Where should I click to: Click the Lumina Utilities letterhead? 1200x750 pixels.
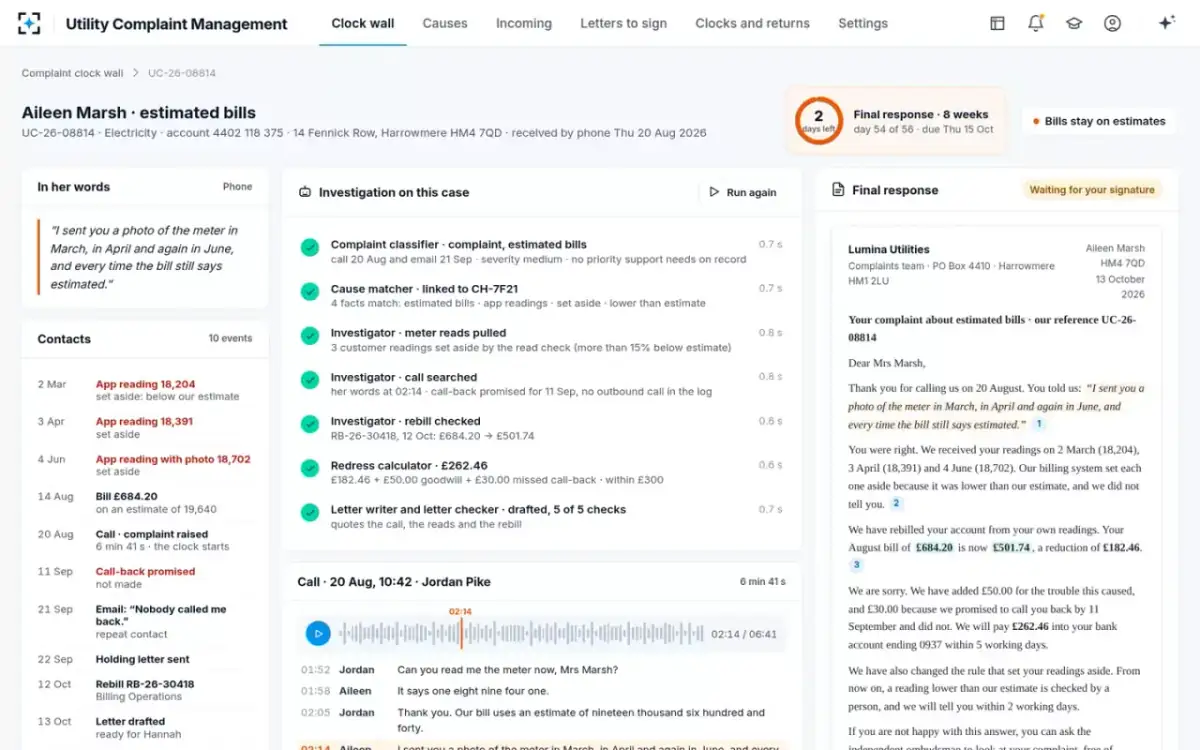click(889, 249)
